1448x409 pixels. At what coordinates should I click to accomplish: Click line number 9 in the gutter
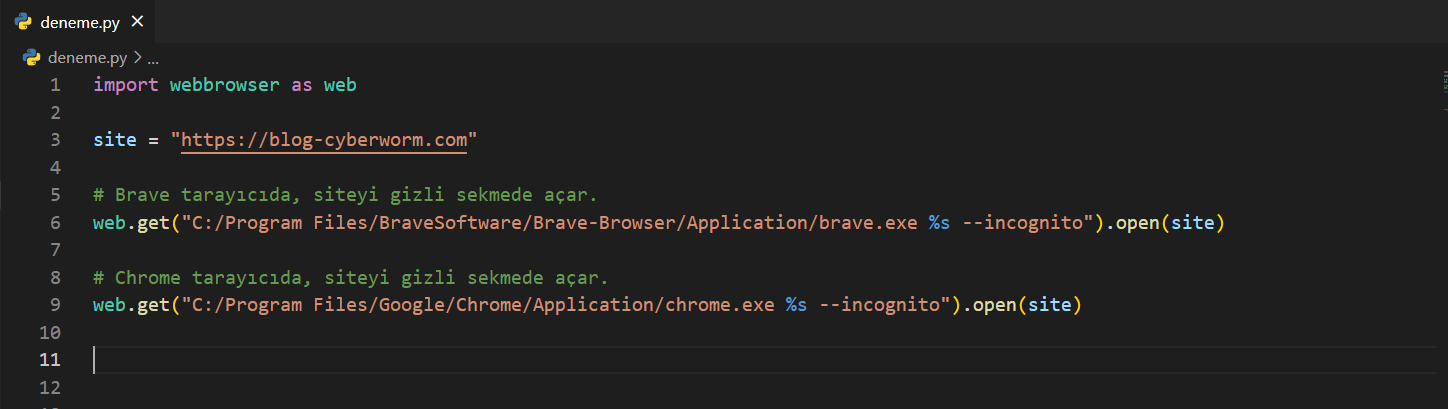click(x=55, y=304)
